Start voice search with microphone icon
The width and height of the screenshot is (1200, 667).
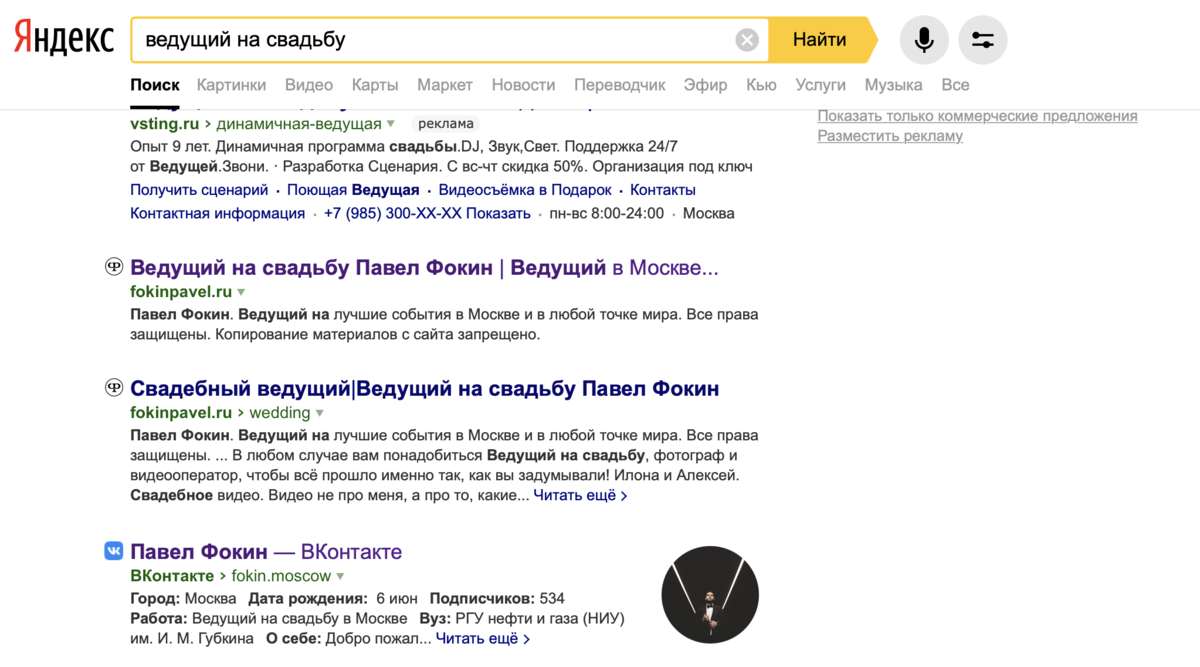click(x=924, y=40)
